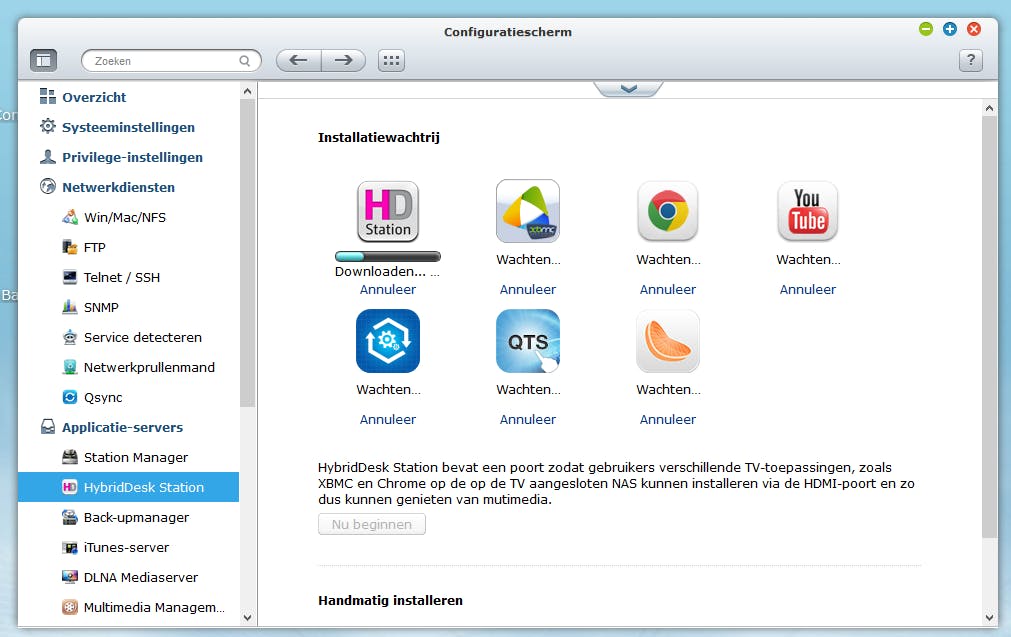1011x637 pixels.
Task: Click the search magnifier icon
Action: [x=244, y=61]
